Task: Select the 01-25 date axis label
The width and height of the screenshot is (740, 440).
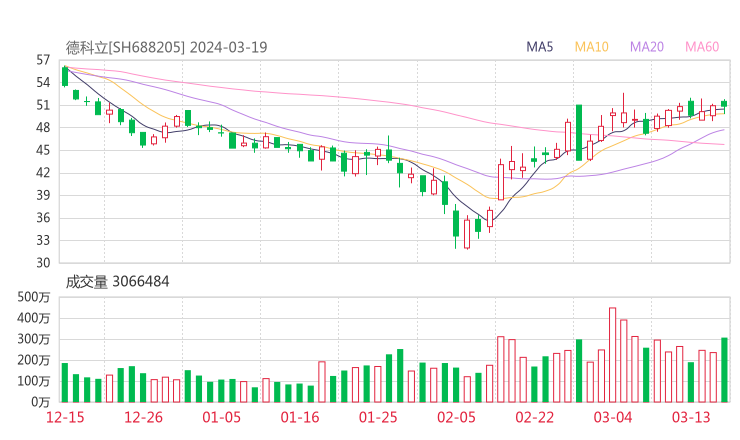Action: tap(378, 416)
